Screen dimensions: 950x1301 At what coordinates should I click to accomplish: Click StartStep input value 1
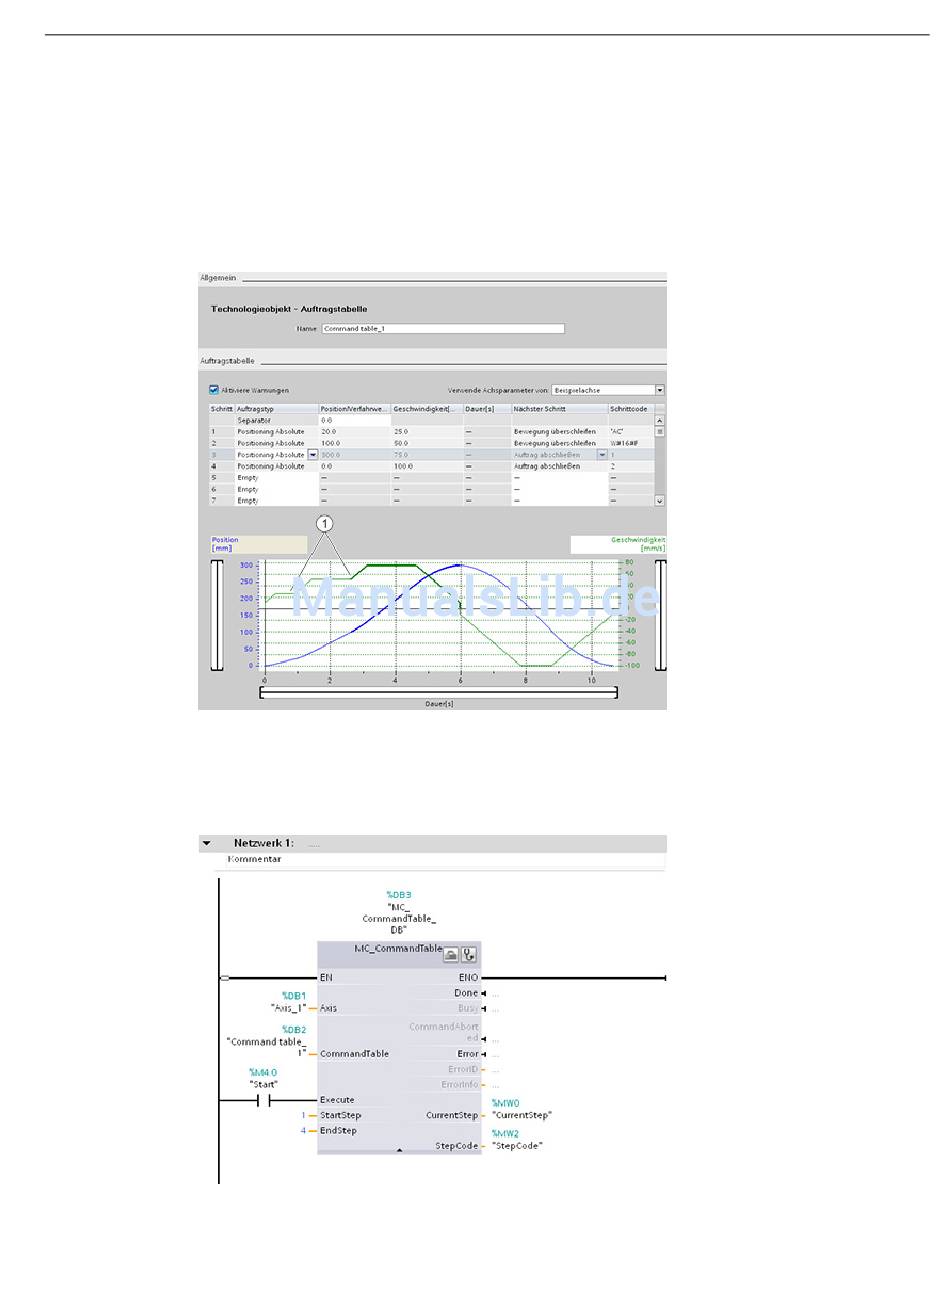point(303,1115)
